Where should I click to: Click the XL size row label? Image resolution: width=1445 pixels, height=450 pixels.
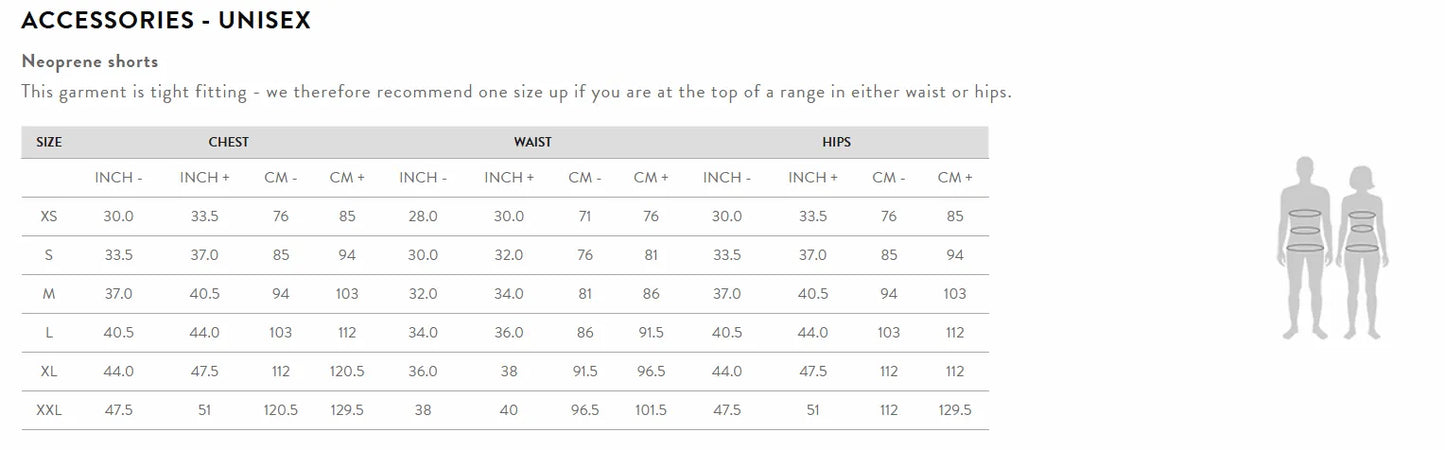pos(49,371)
